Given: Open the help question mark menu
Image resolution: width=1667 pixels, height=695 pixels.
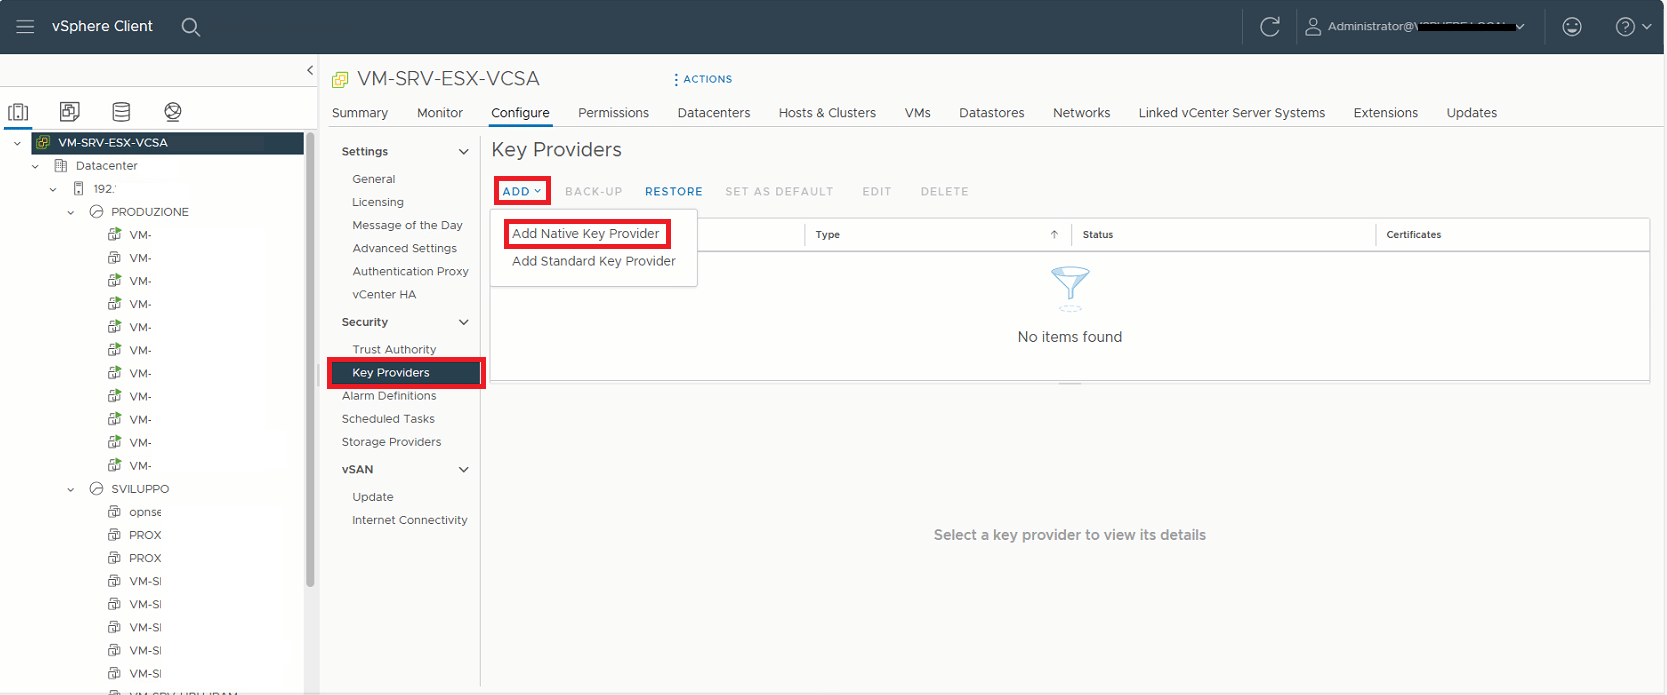Looking at the screenshot, I should [1632, 27].
